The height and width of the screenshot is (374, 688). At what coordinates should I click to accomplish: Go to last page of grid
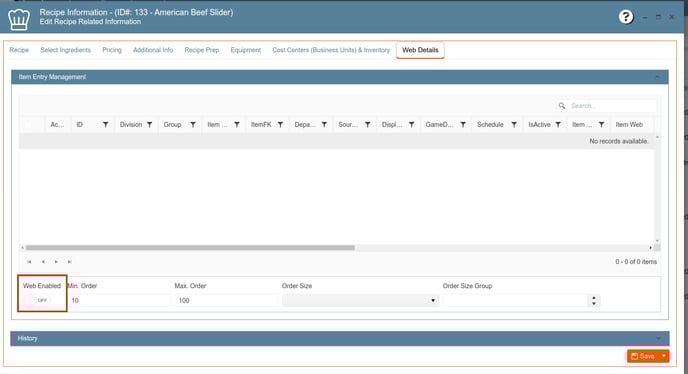point(69,262)
